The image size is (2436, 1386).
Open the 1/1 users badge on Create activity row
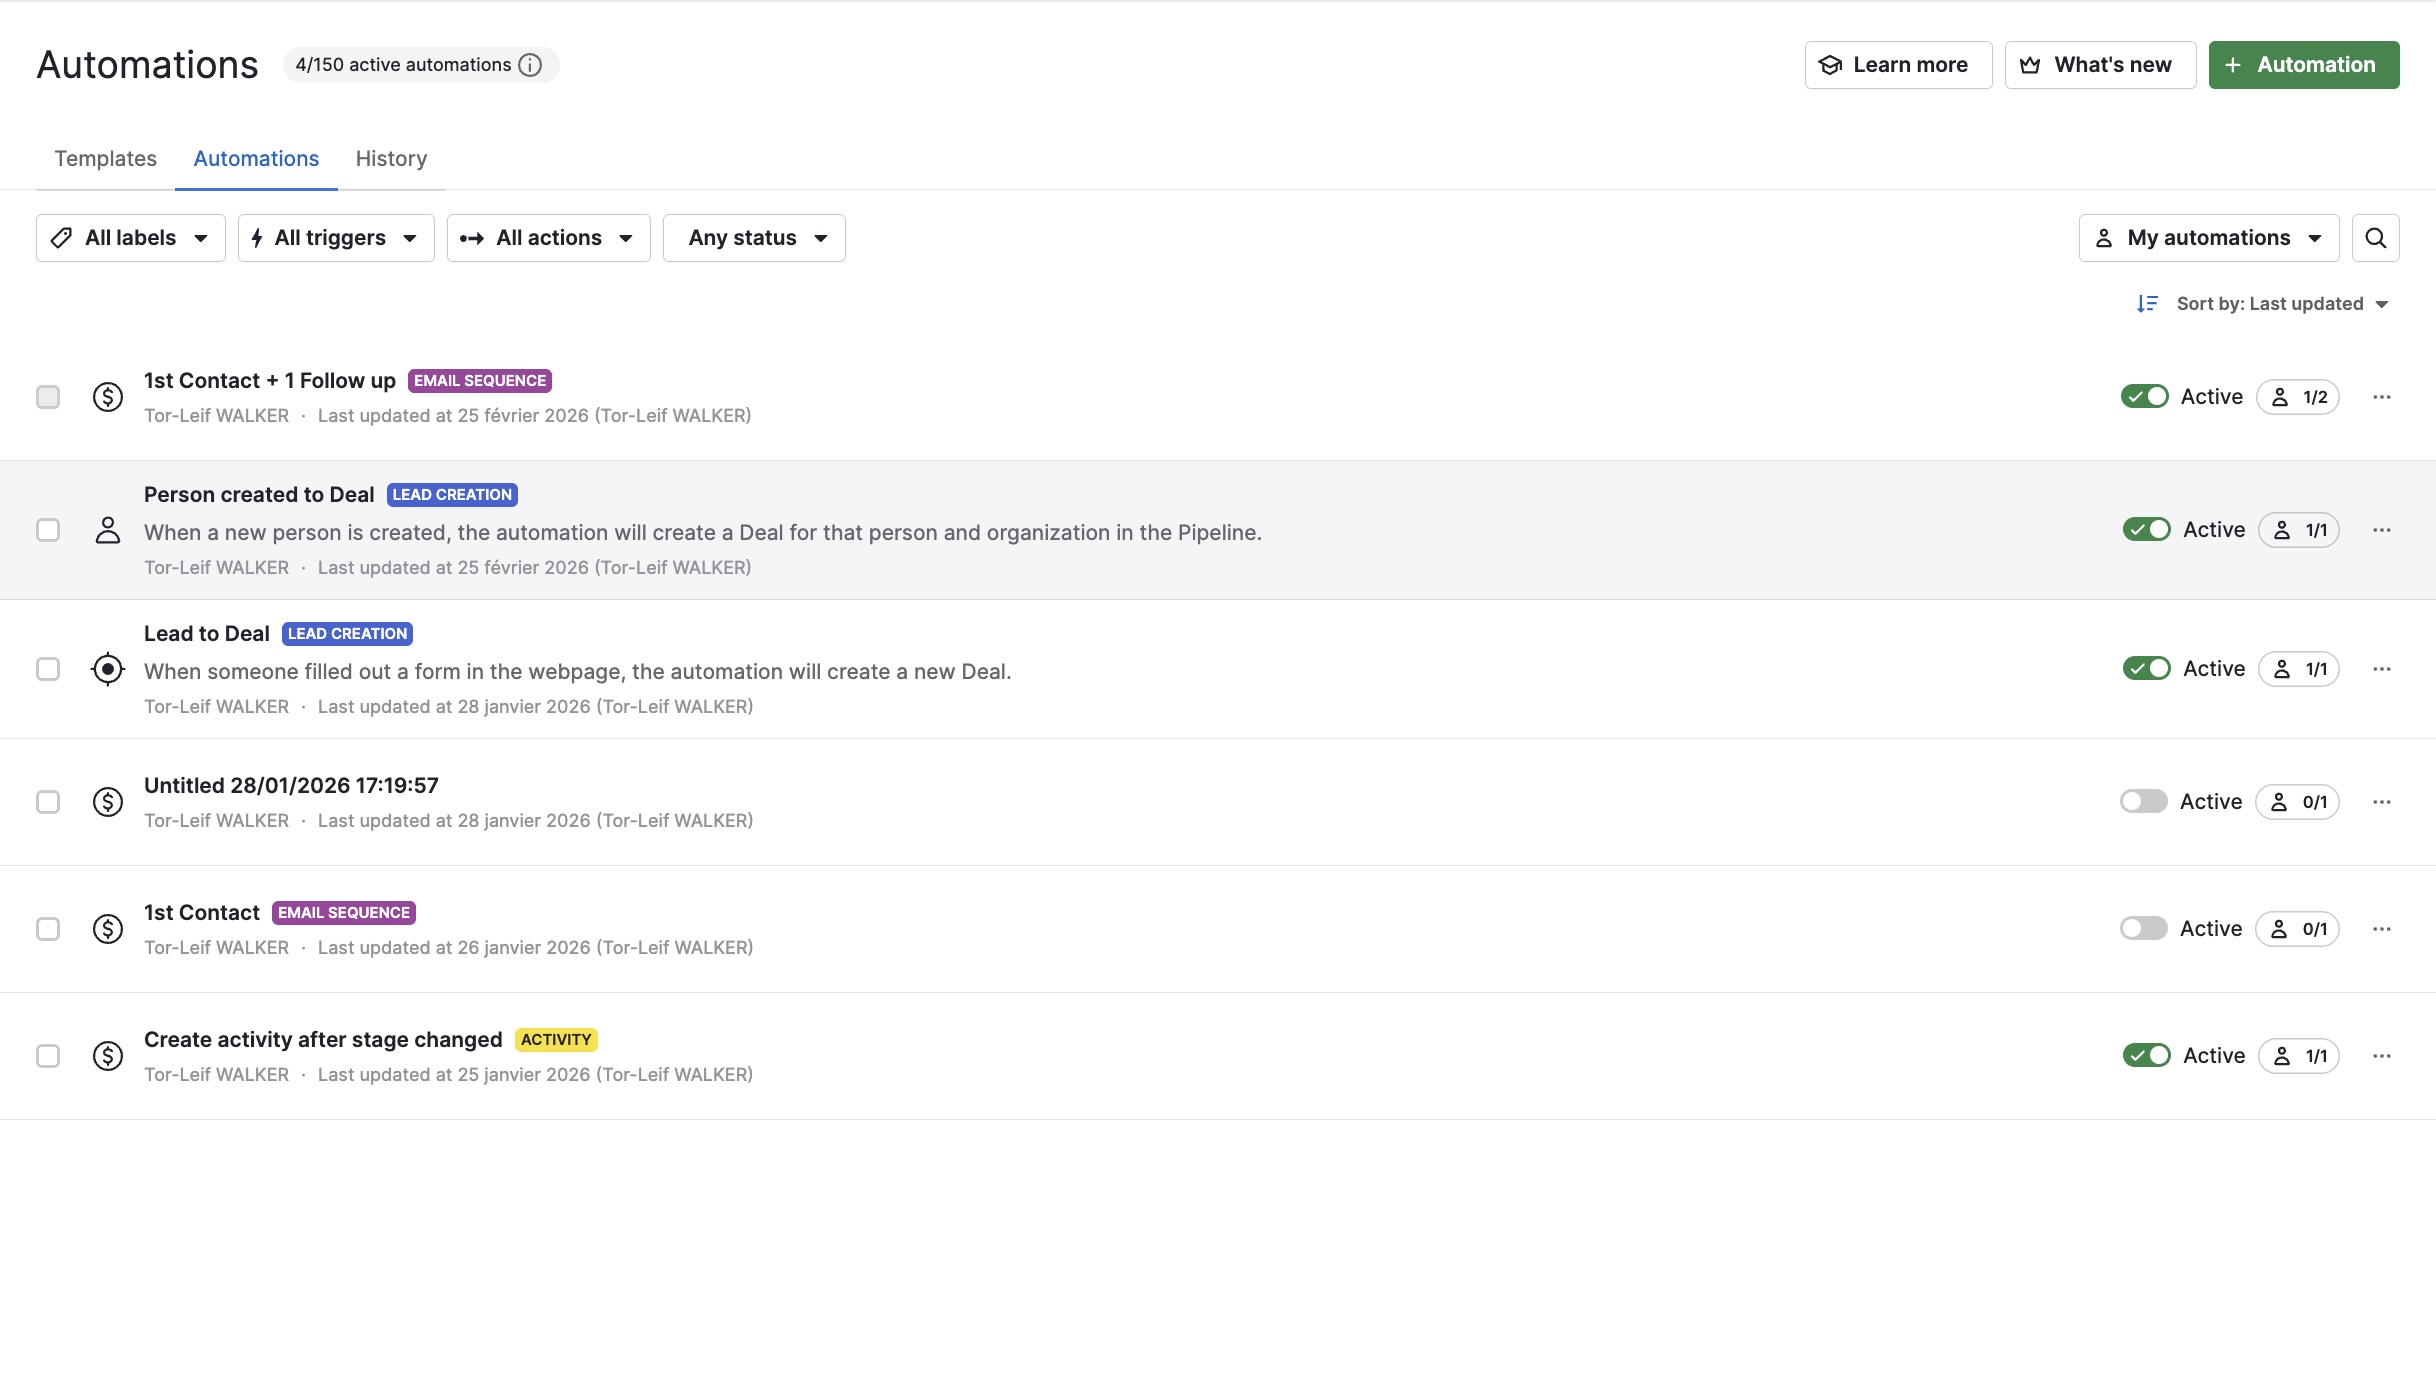(x=2299, y=1056)
